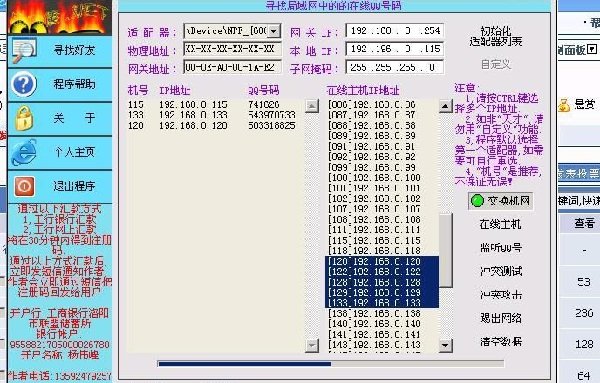600x383 pixels.
Task: Click the 自定义 button
Action: (496, 64)
